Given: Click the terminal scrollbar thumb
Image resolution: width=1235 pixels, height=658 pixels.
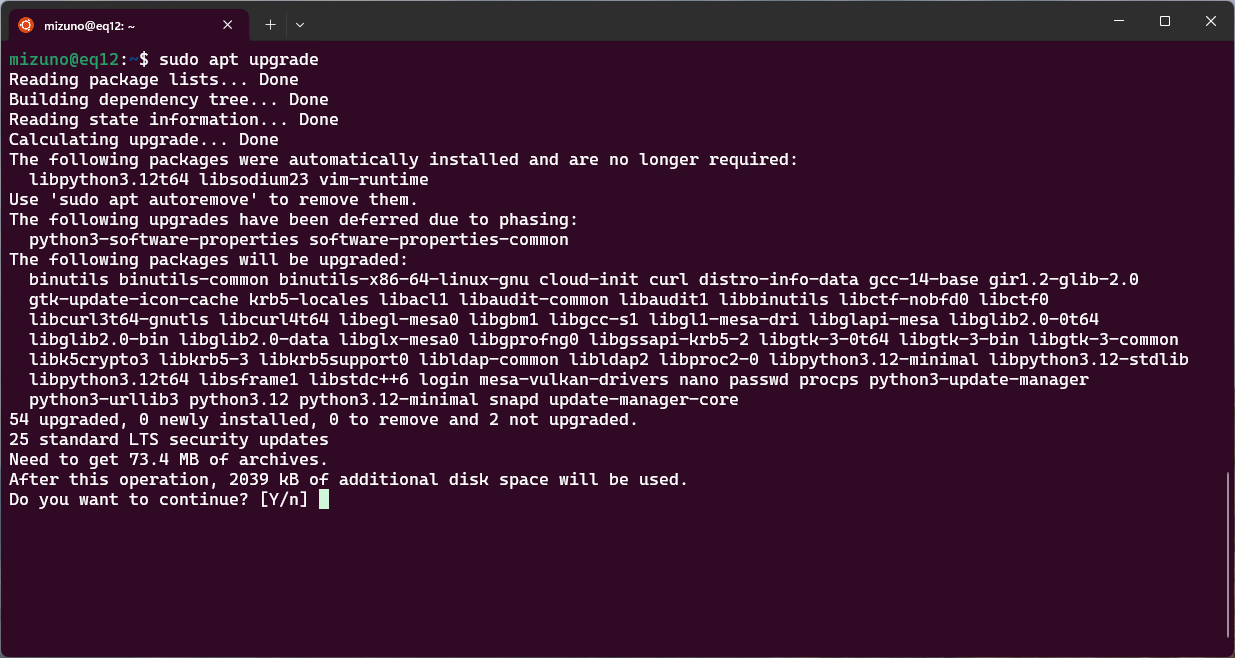Looking at the screenshot, I should (1228, 553).
